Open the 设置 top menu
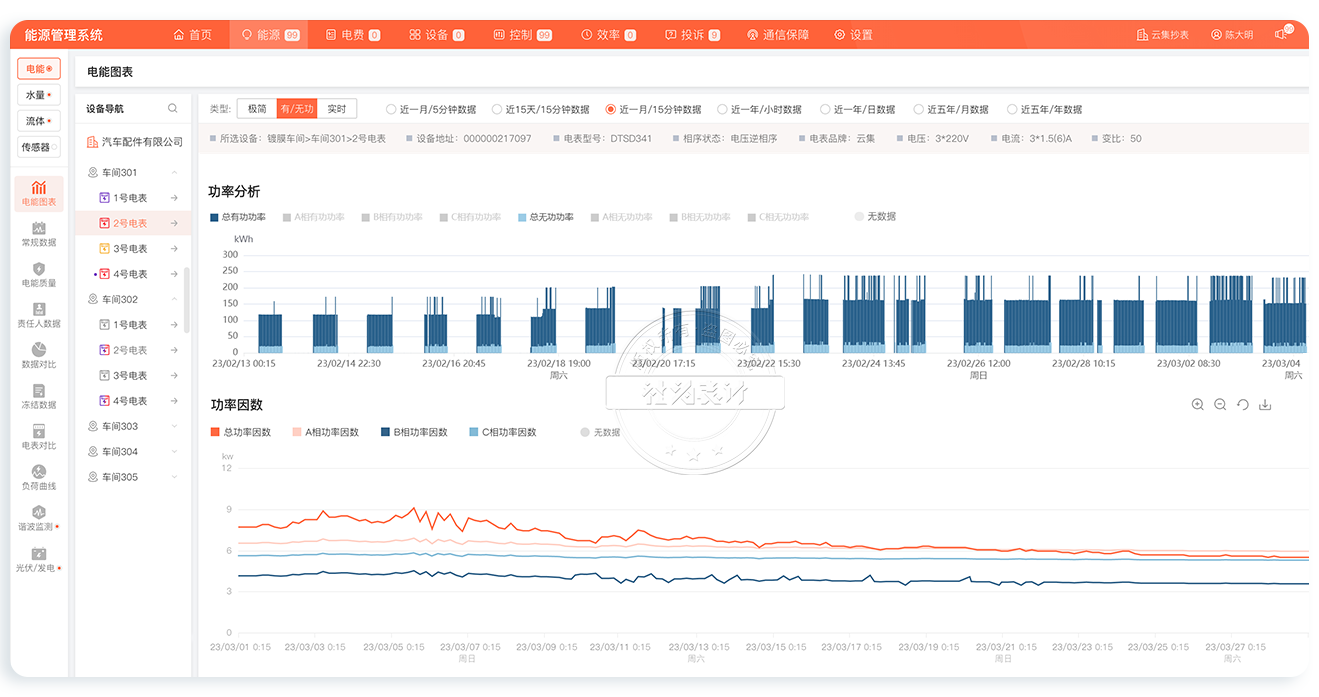 (853, 35)
